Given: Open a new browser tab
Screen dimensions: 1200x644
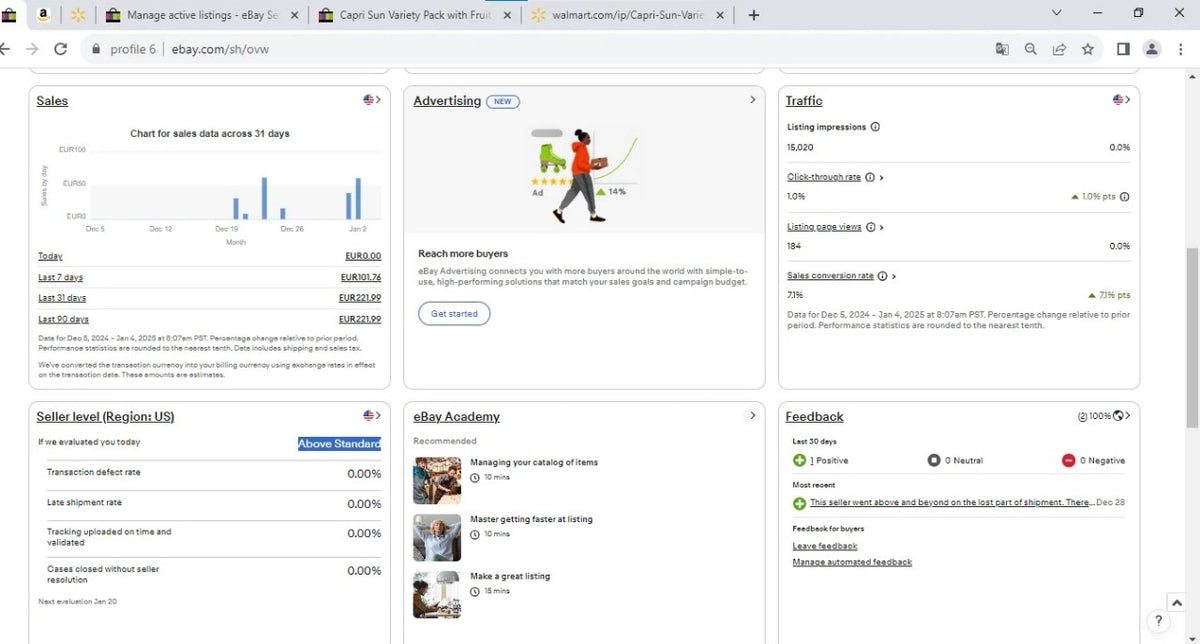Looking at the screenshot, I should click(754, 15).
